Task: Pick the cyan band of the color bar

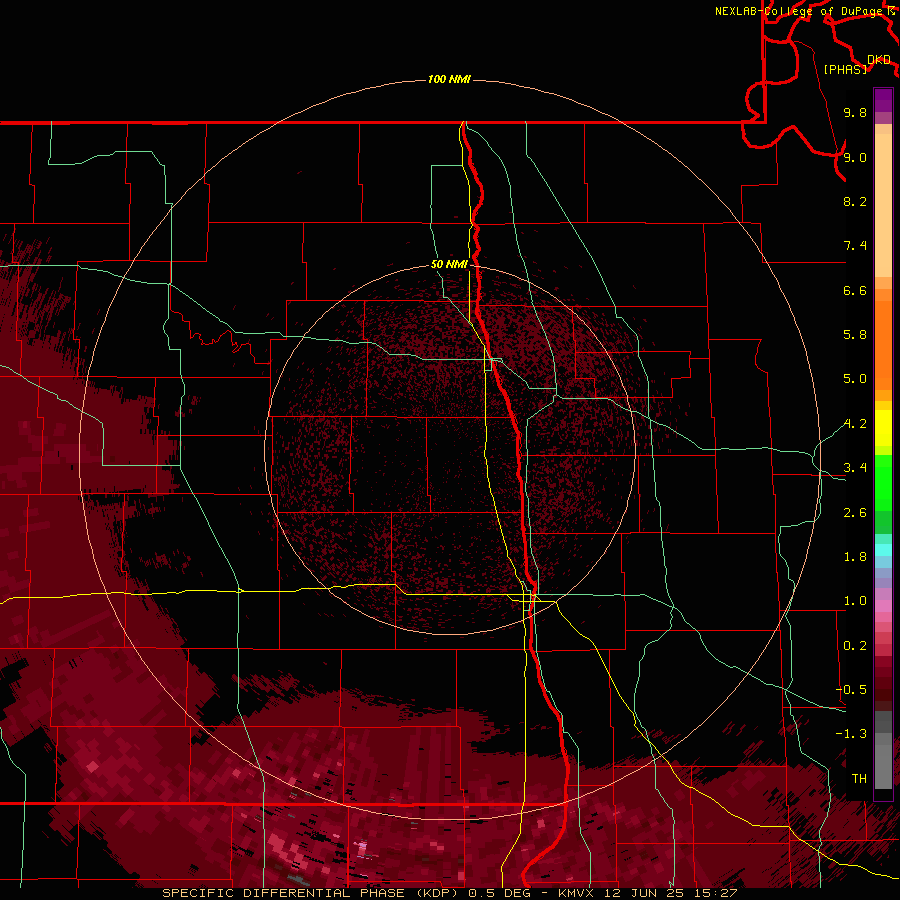Action: 883,550
